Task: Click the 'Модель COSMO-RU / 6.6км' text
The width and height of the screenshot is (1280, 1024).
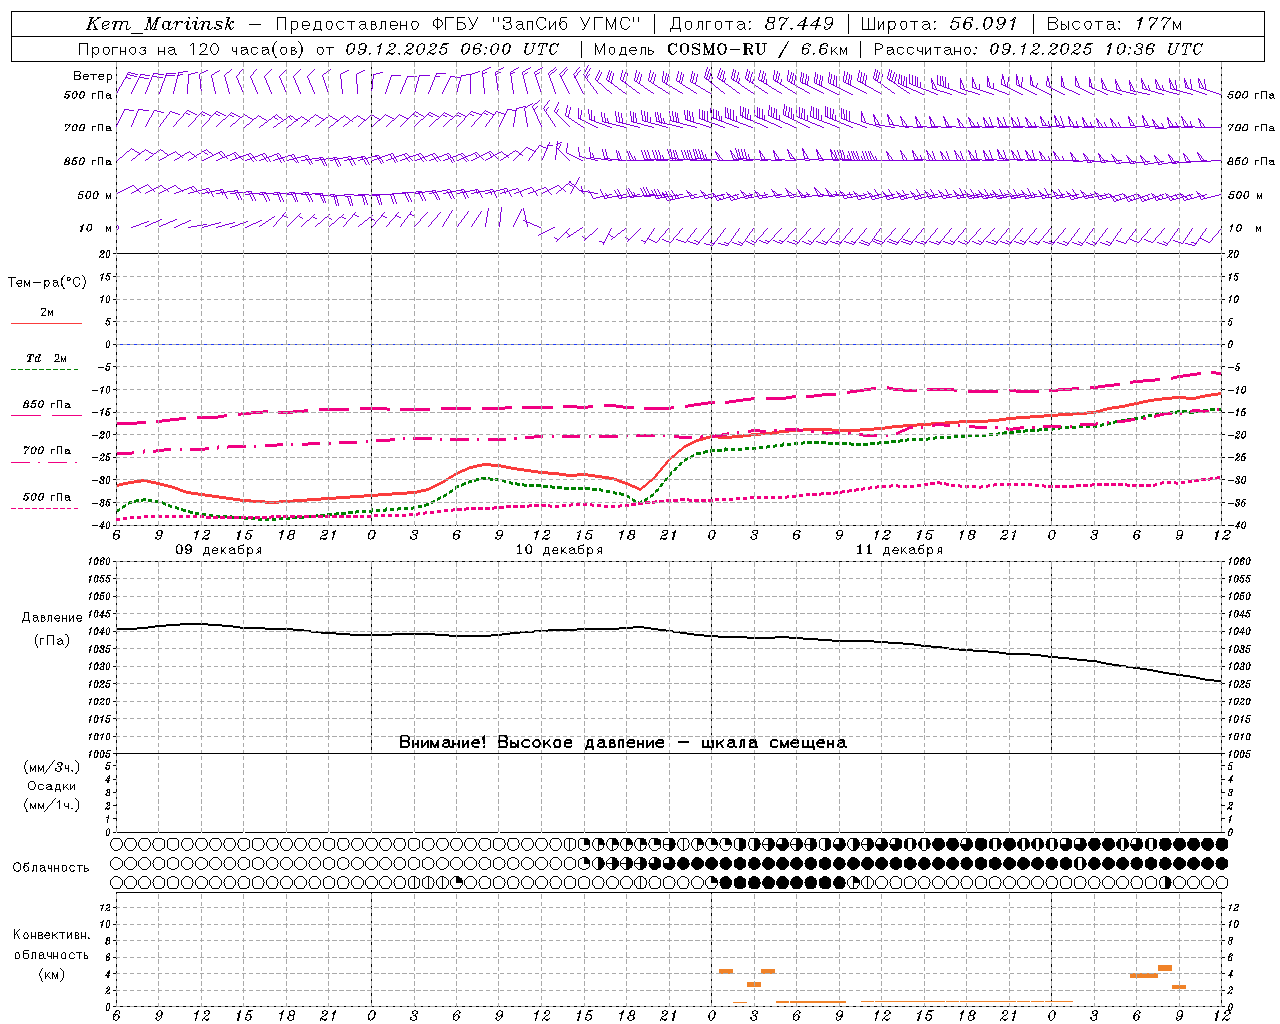Action: tap(721, 49)
